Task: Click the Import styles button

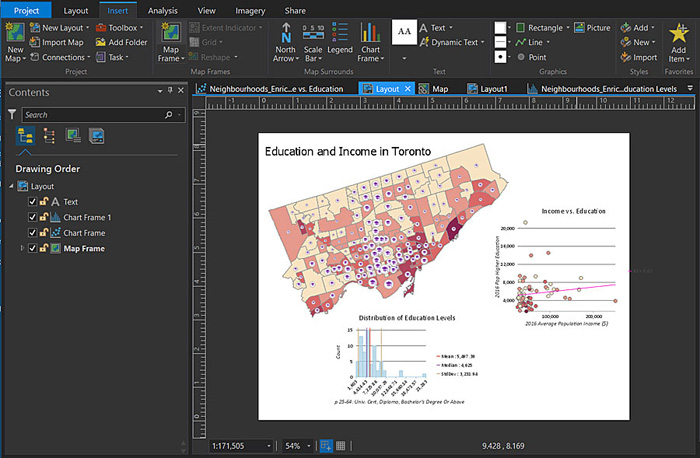Action: (x=639, y=57)
